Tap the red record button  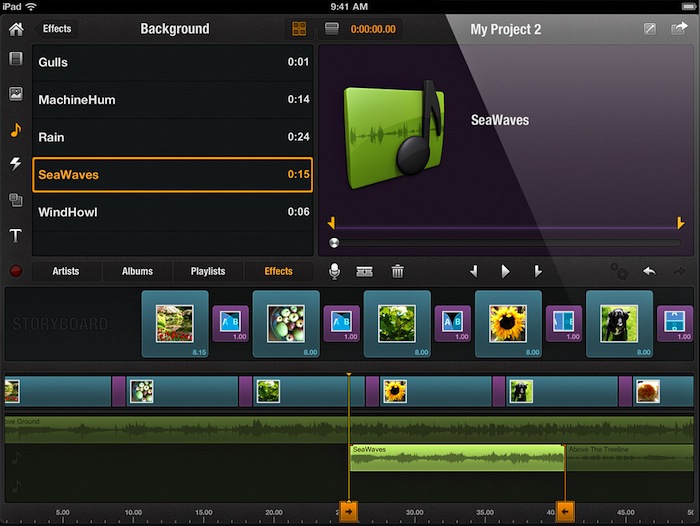[x=16, y=271]
